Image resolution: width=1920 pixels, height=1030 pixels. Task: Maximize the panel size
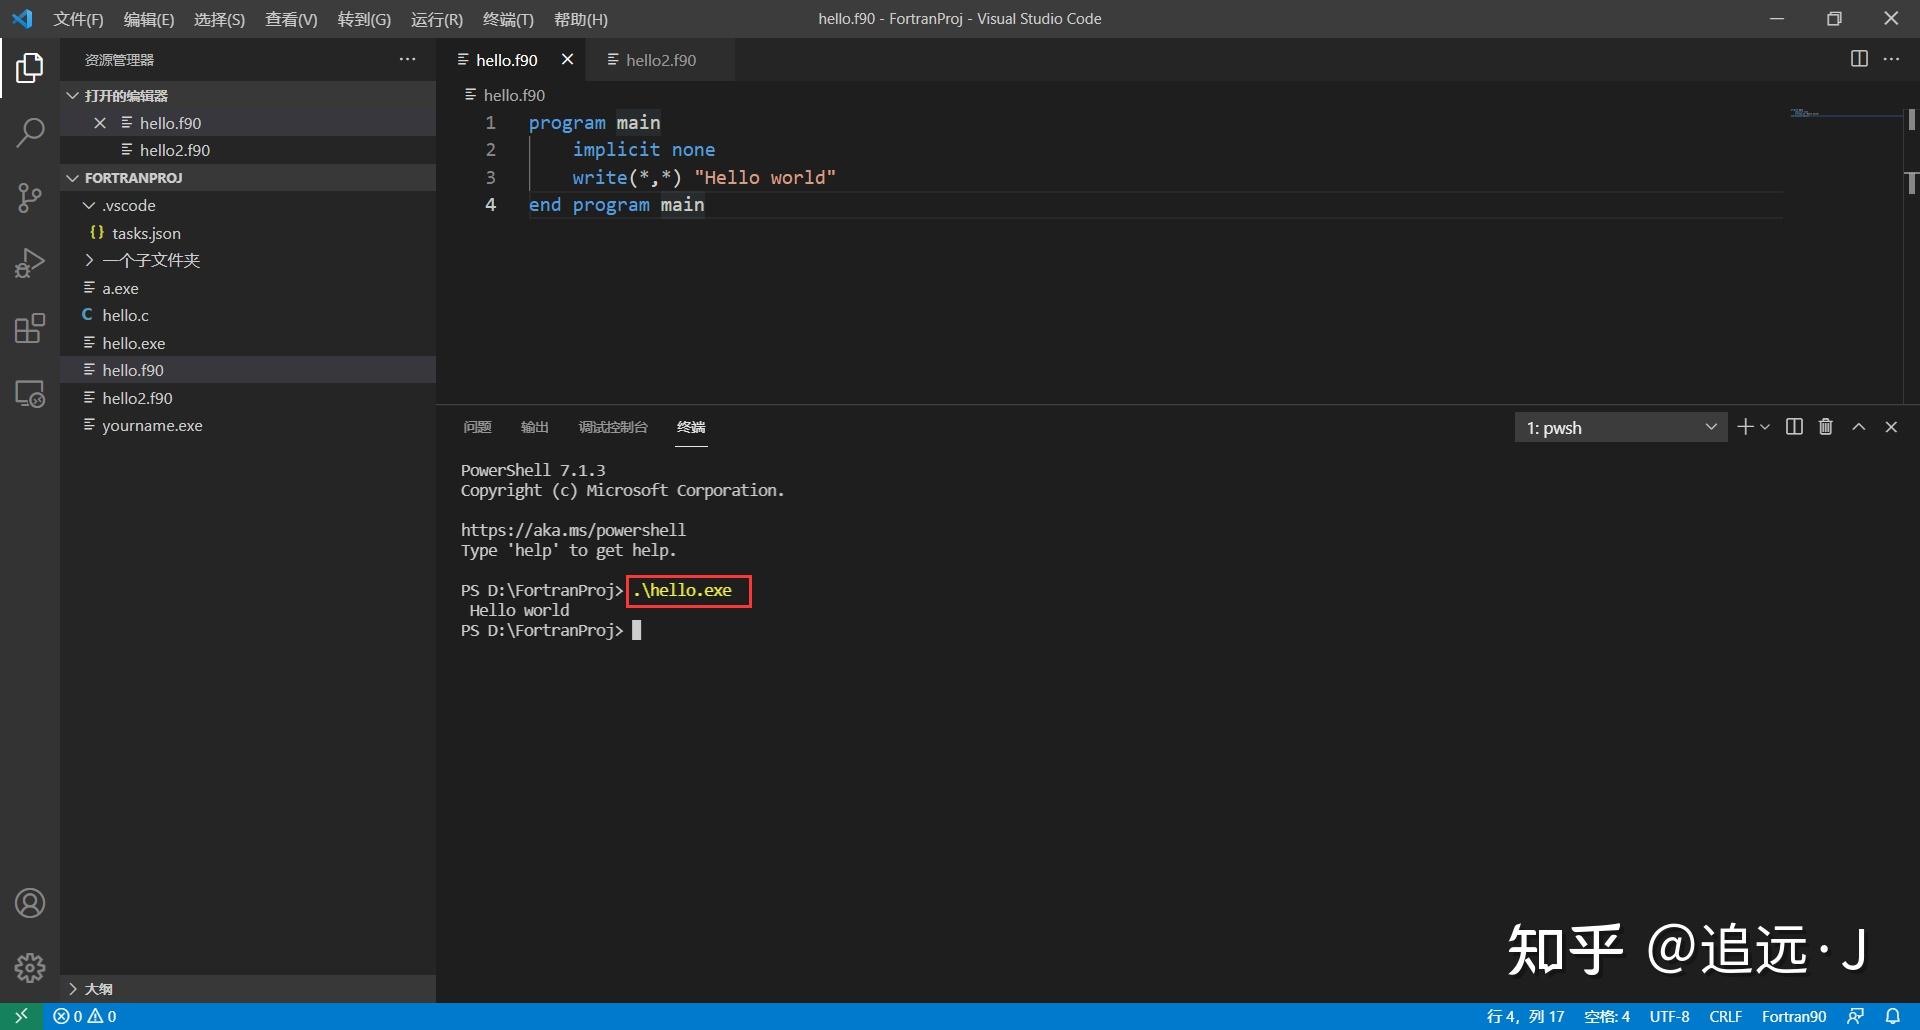point(1859,427)
